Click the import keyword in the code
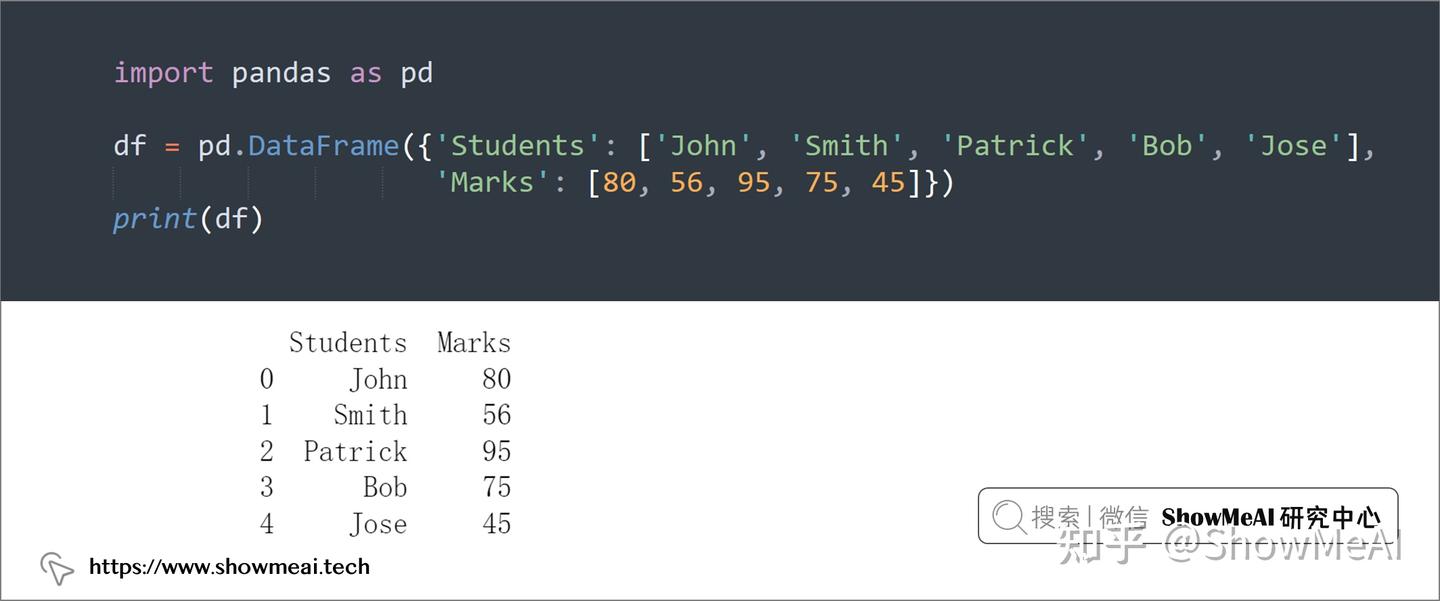Screen dimensions: 1440x601 tap(163, 73)
